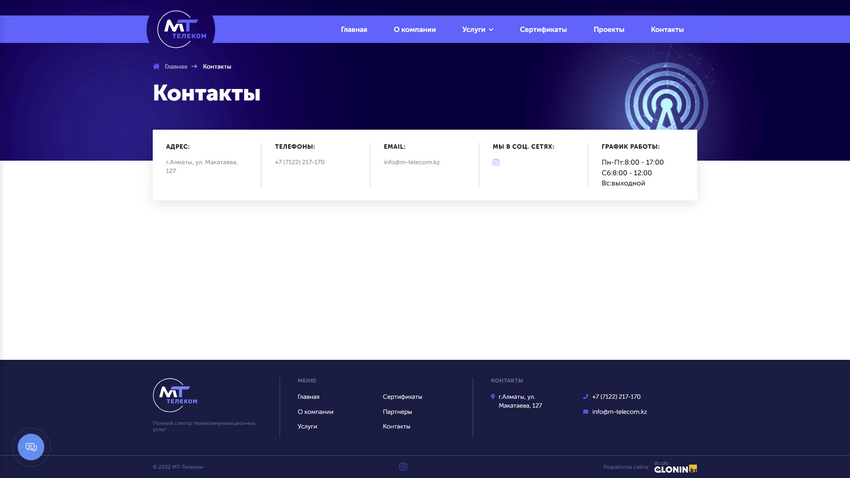Click the Сб working hours line
The width and height of the screenshot is (850, 478).
click(627, 173)
